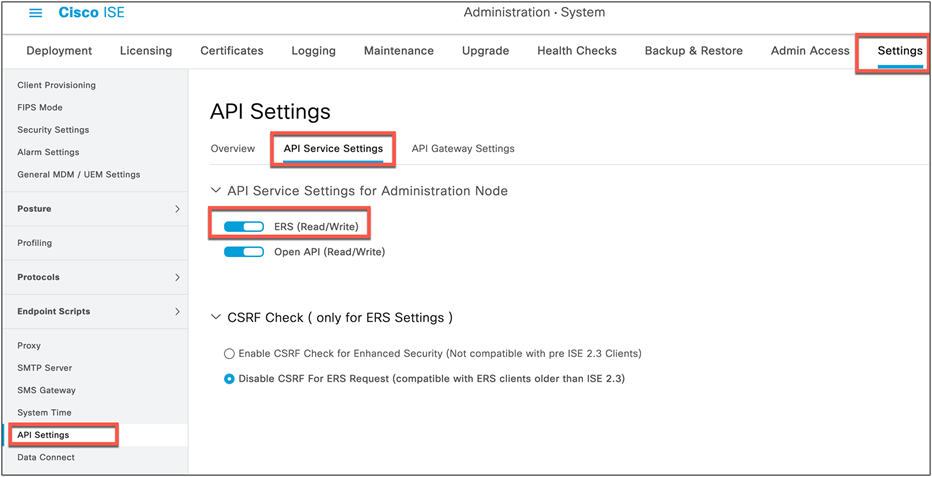
Task: Toggle the ERS (Read/Write) switch
Action: tap(244, 226)
